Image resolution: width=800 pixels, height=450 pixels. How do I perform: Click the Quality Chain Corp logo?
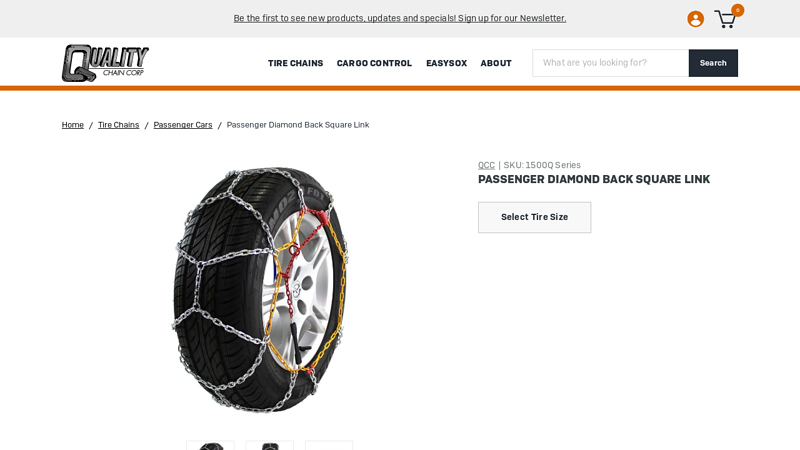[105, 63]
